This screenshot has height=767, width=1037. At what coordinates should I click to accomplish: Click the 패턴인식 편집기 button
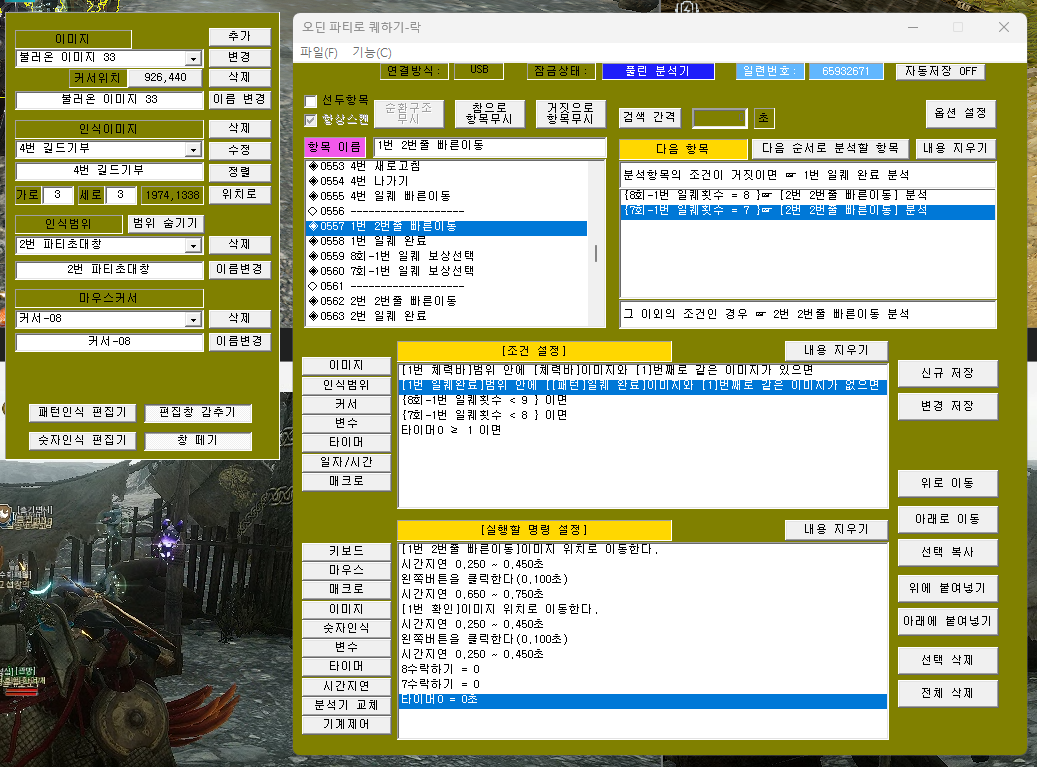click(82, 413)
